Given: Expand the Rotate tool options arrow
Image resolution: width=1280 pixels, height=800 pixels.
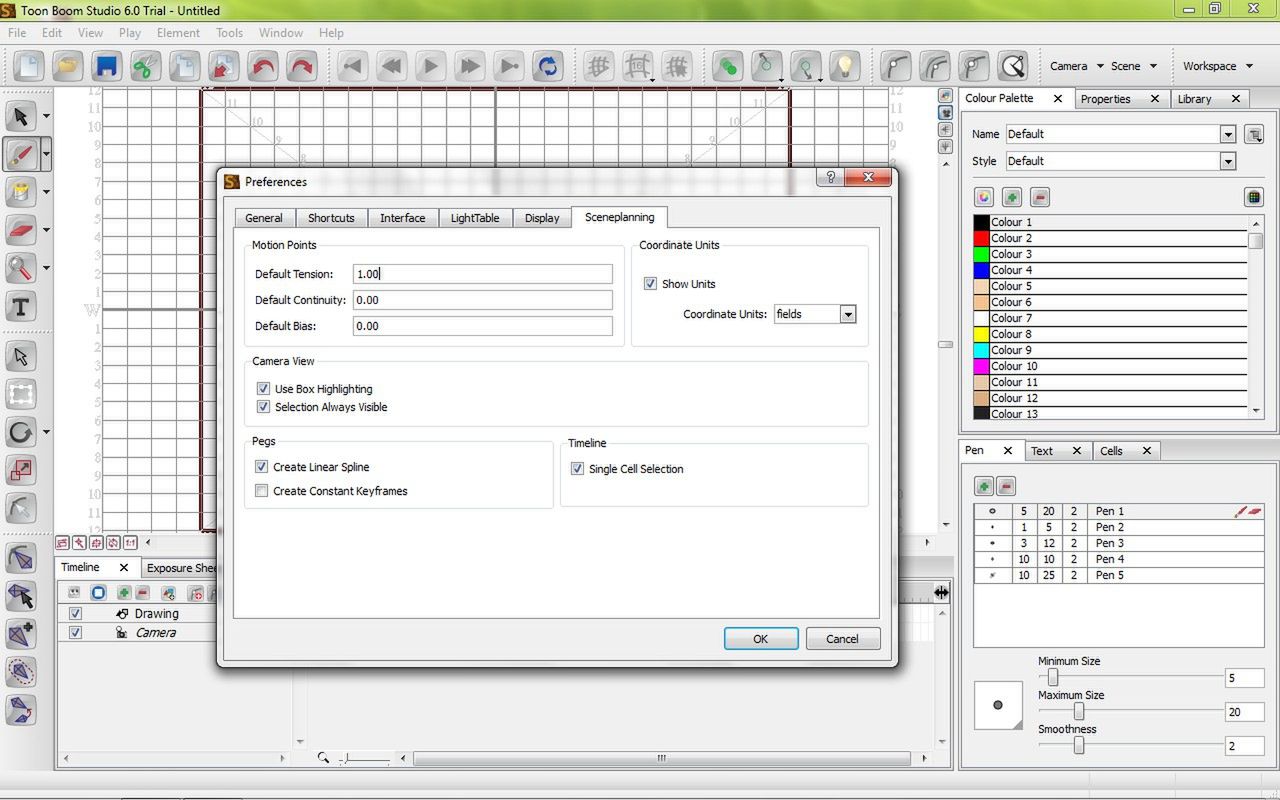Looking at the screenshot, I should click(x=46, y=433).
